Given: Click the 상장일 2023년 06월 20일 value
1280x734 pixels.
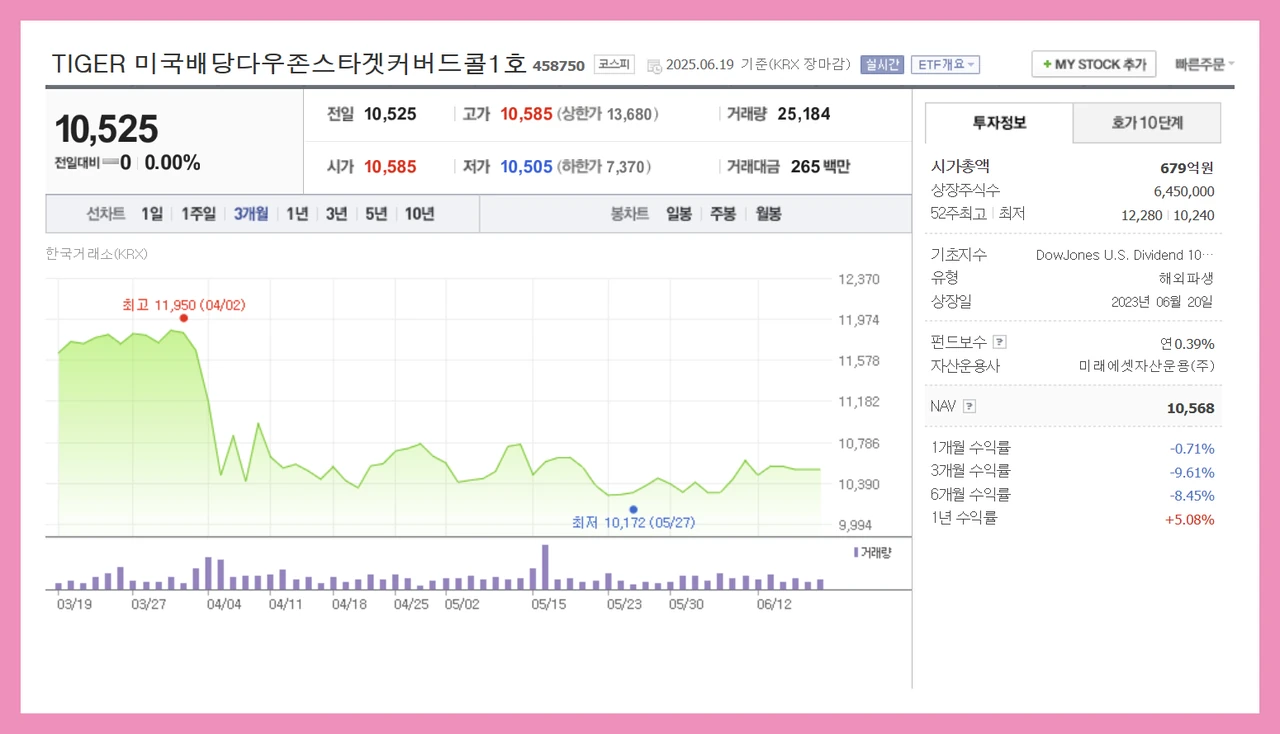Looking at the screenshot, I should click(1163, 302).
